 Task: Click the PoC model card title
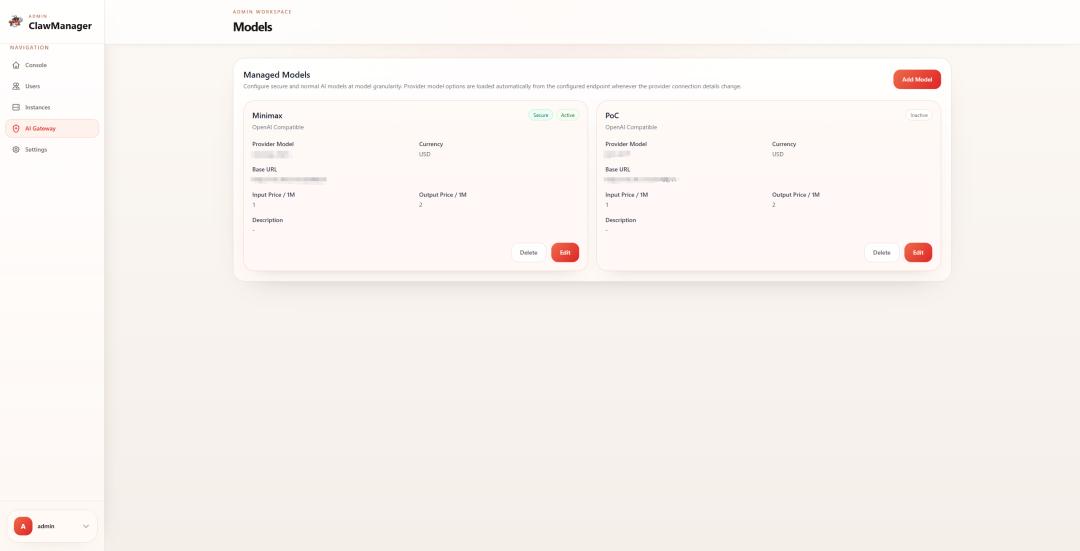[x=612, y=115]
